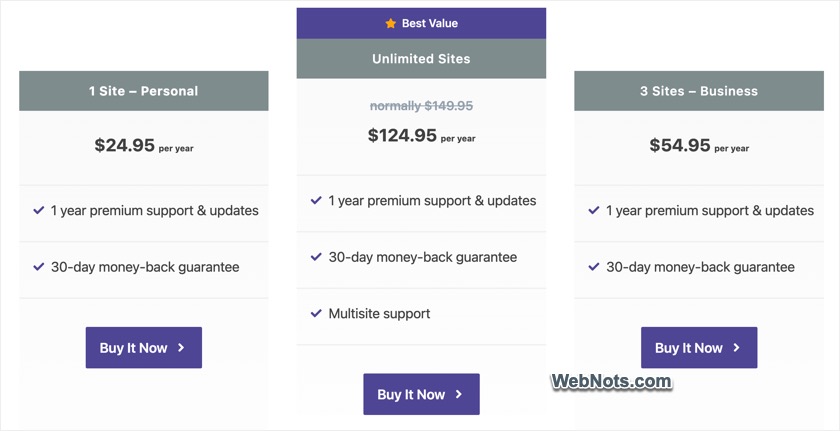Click the checkmark beside Multisite support
The image size is (840, 431).
[316, 313]
